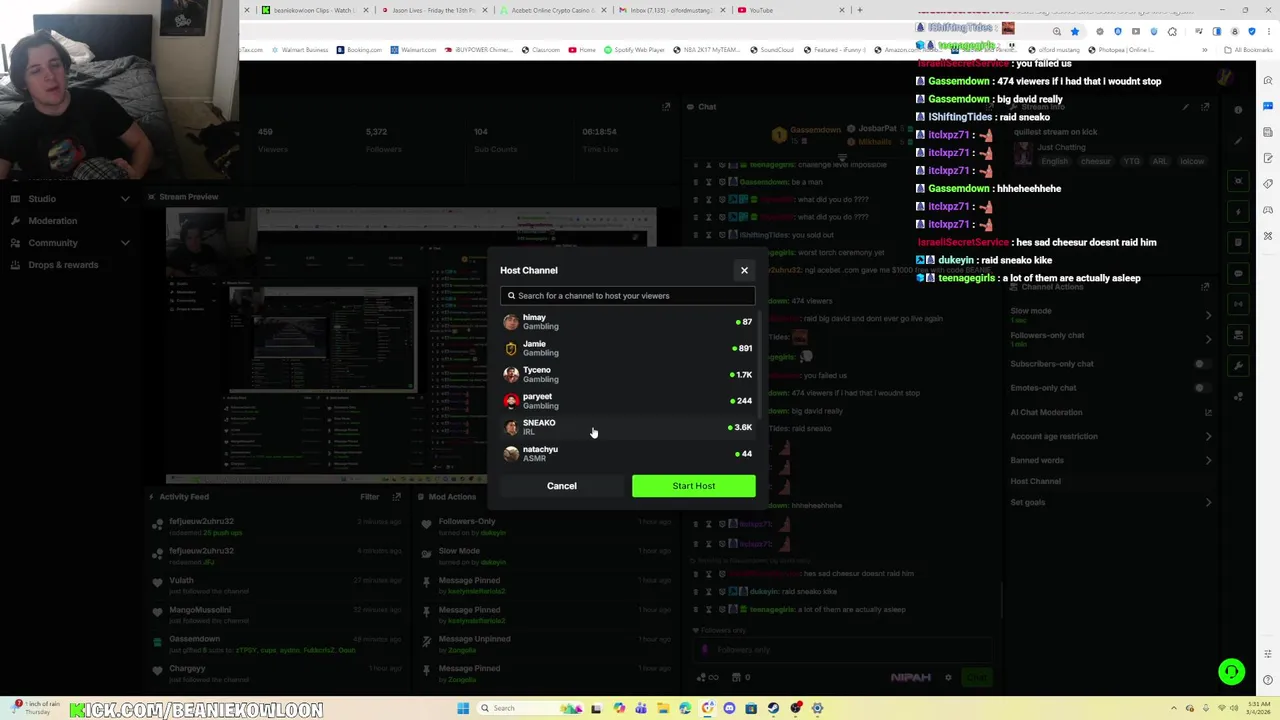Open AI Chat Moderation external link icon

(1208, 412)
